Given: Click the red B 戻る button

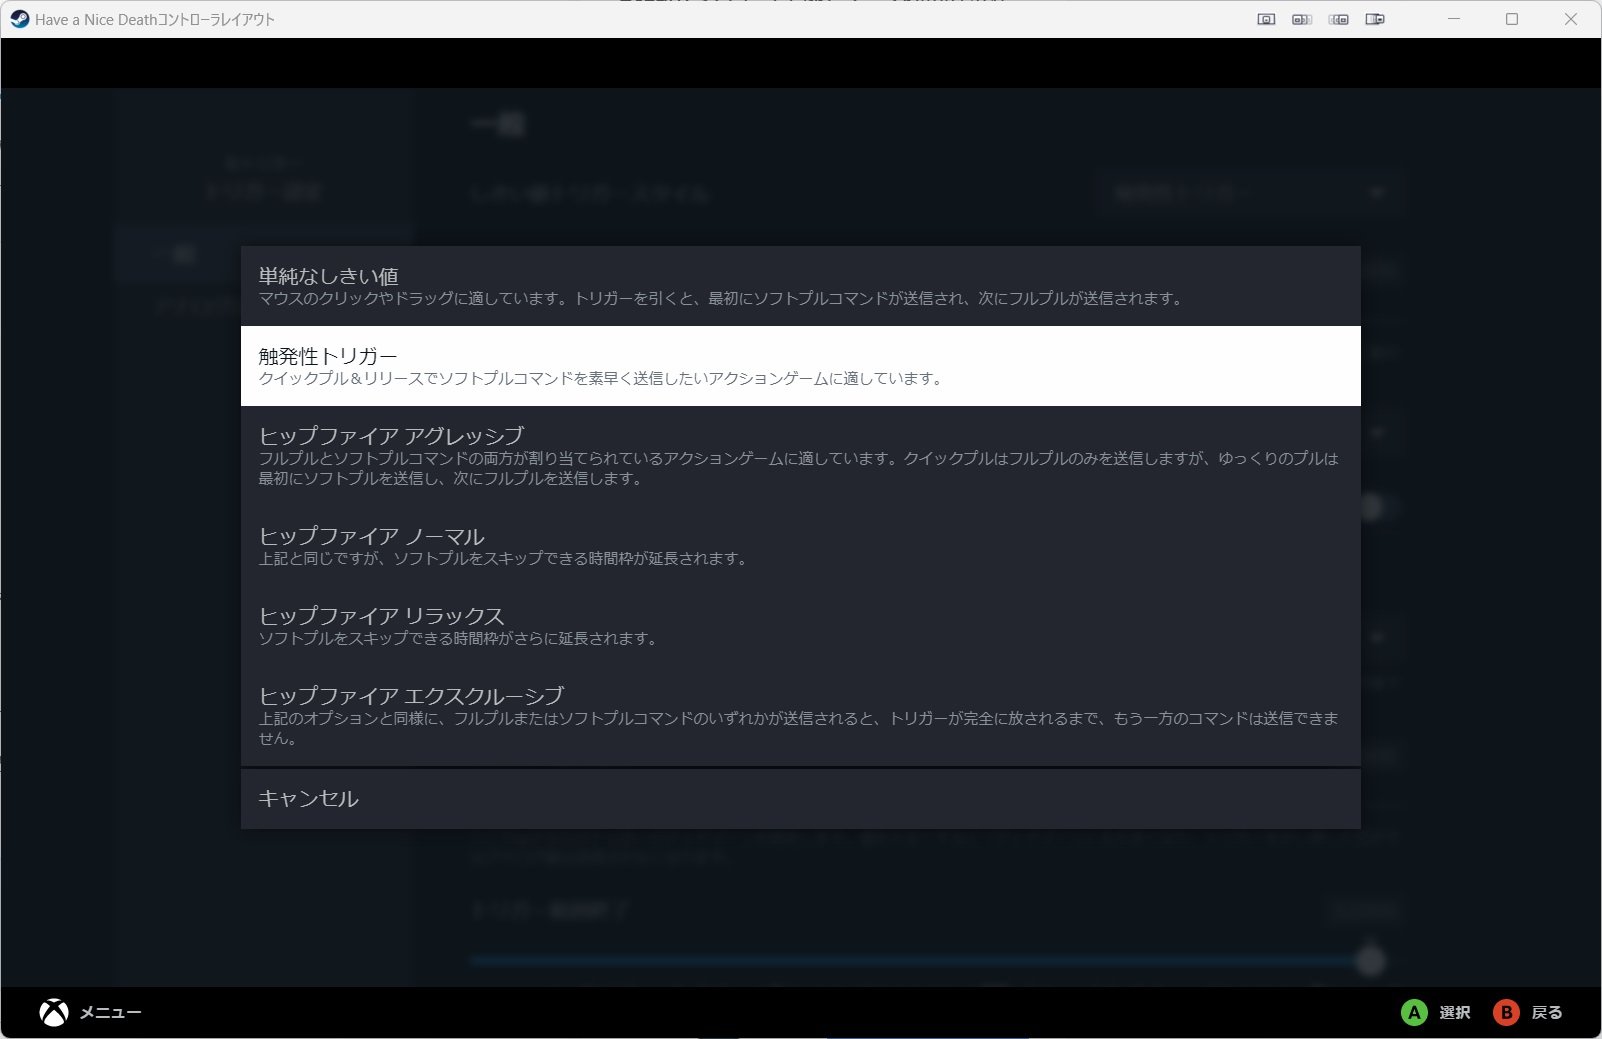Looking at the screenshot, I should coord(1527,1013).
